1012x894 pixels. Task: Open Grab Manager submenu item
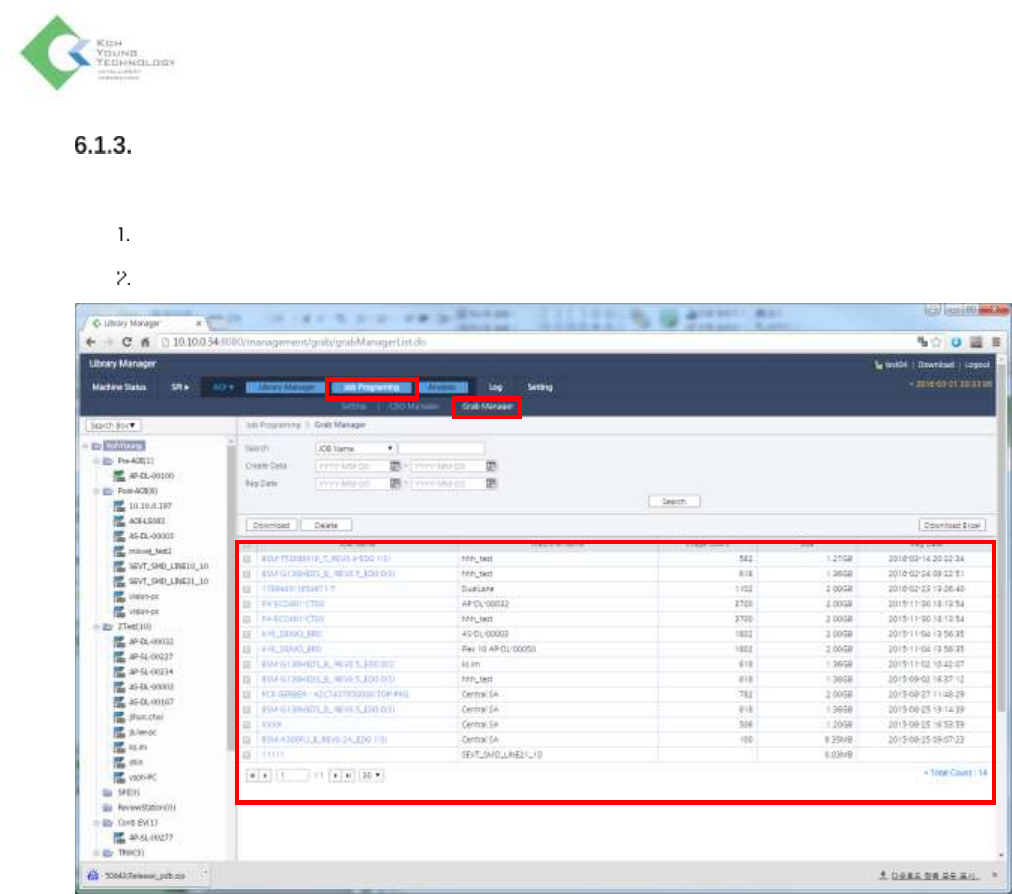(x=487, y=407)
